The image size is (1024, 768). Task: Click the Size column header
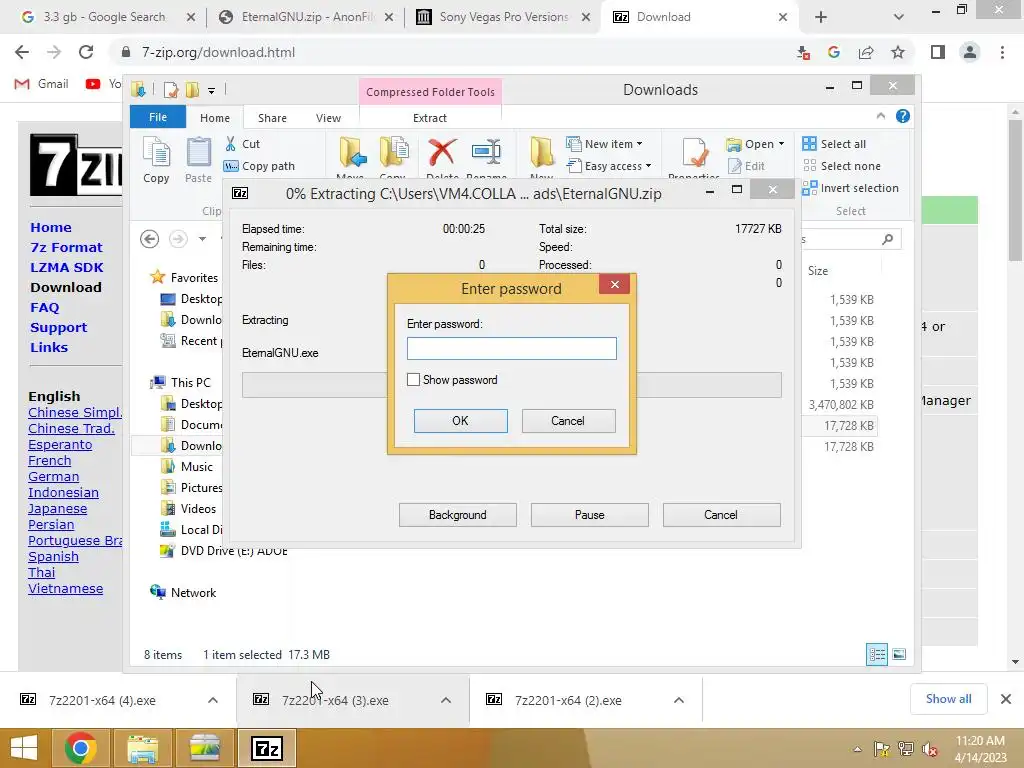(818, 270)
